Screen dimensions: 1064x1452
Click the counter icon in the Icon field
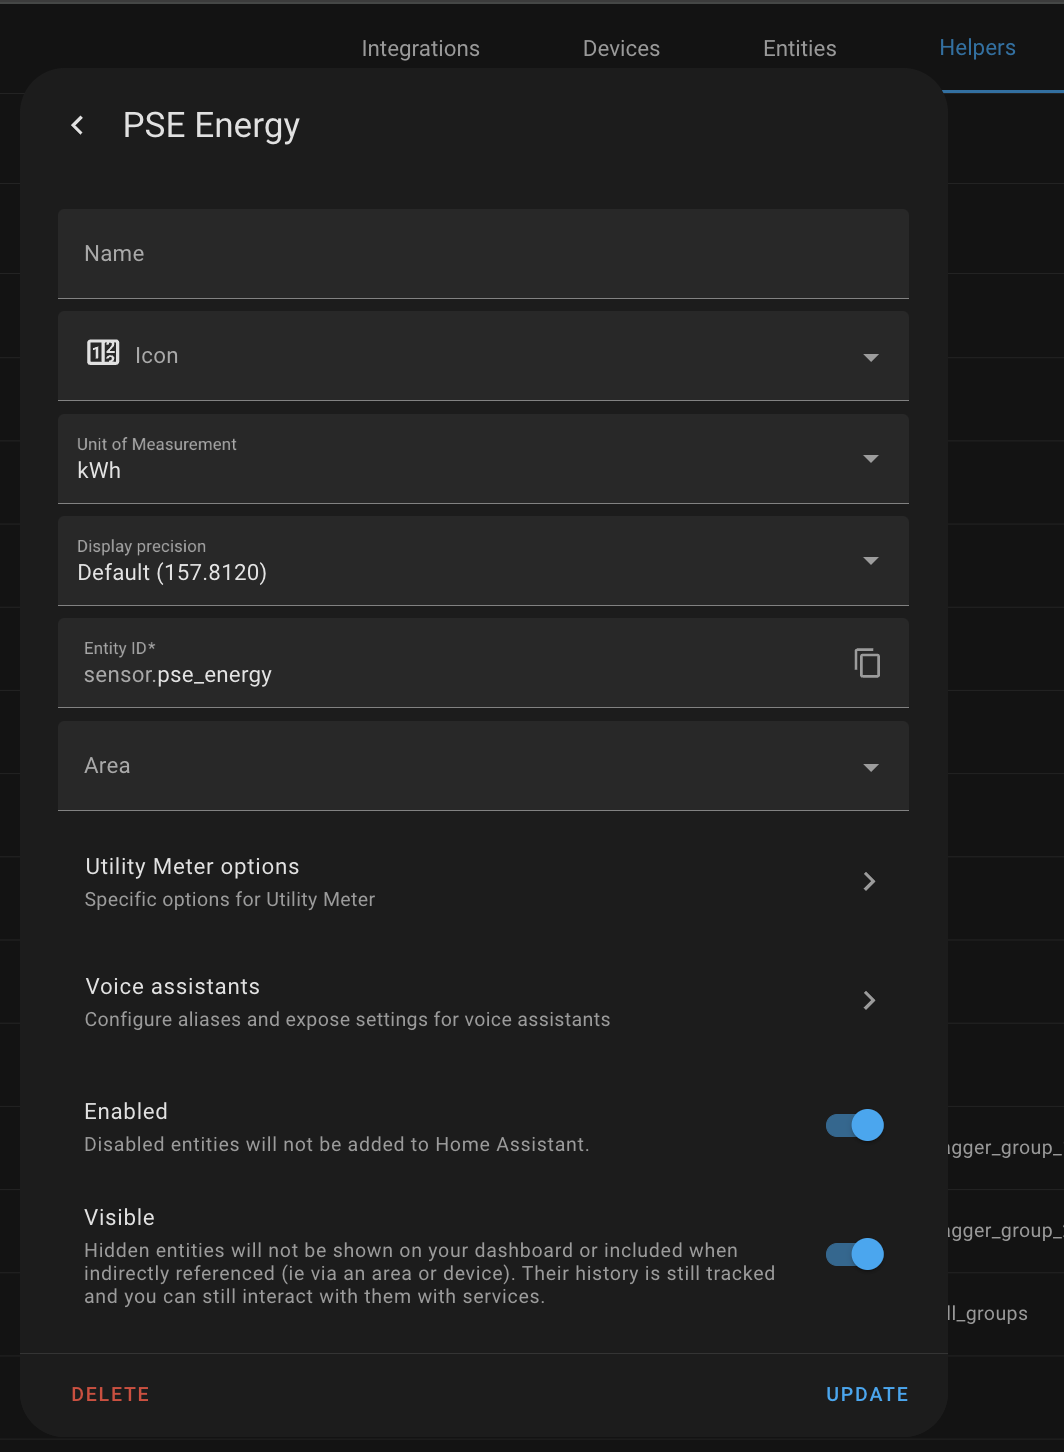click(101, 354)
